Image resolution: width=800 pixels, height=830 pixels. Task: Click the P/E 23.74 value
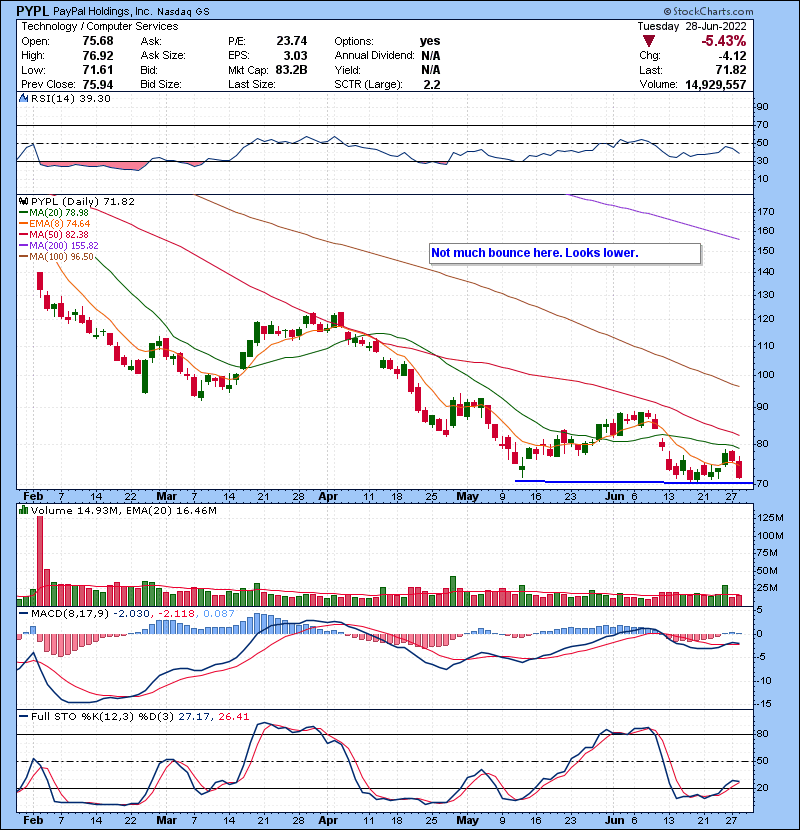[292, 41]
